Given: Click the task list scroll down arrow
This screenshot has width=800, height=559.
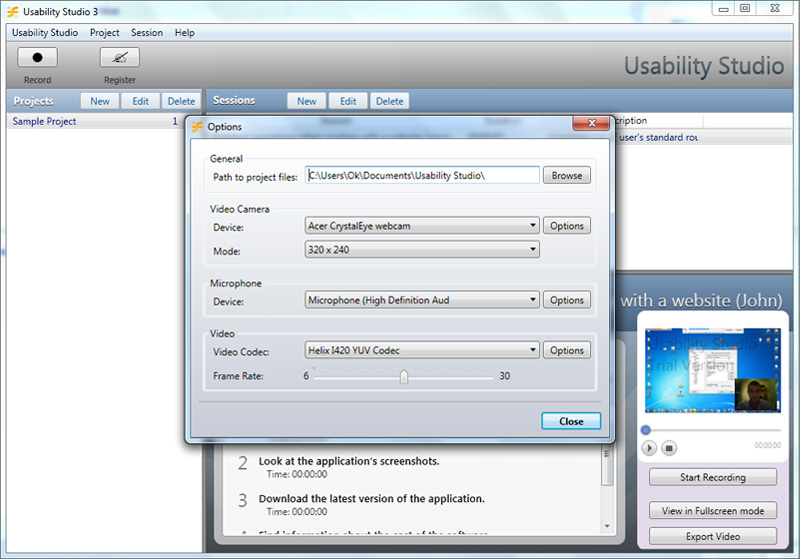Looking at the screenshot, I should click(x=607, y=526).
